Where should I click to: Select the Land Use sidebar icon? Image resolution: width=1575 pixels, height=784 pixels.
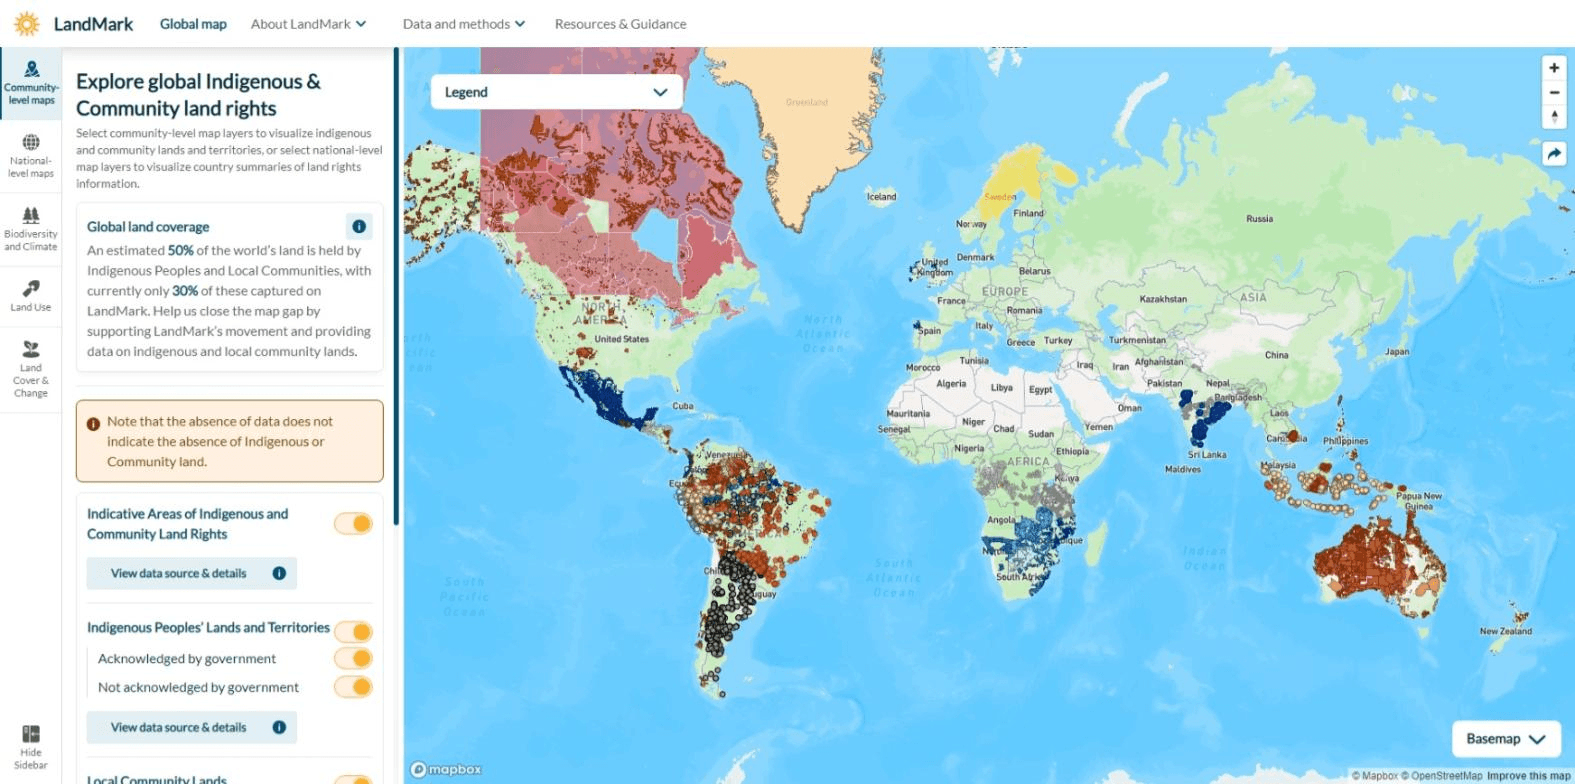(31, 295)
